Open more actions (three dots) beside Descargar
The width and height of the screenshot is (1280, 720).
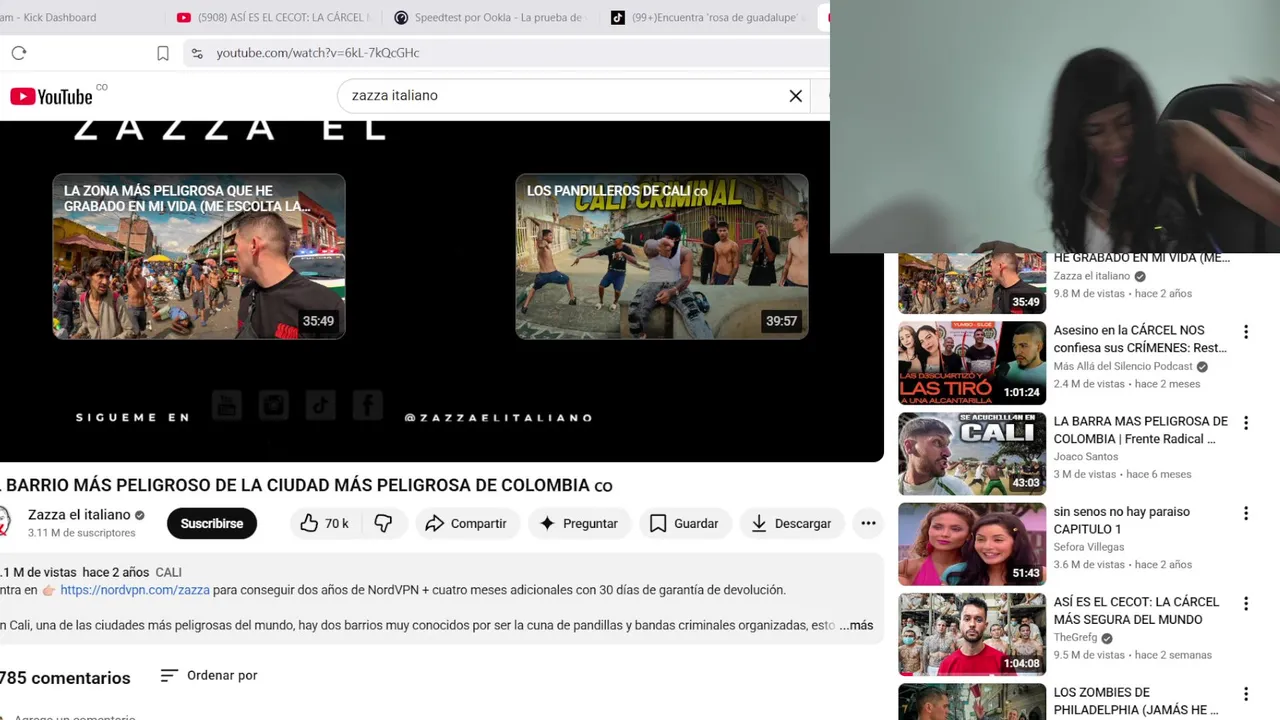(x=868, y=523)
